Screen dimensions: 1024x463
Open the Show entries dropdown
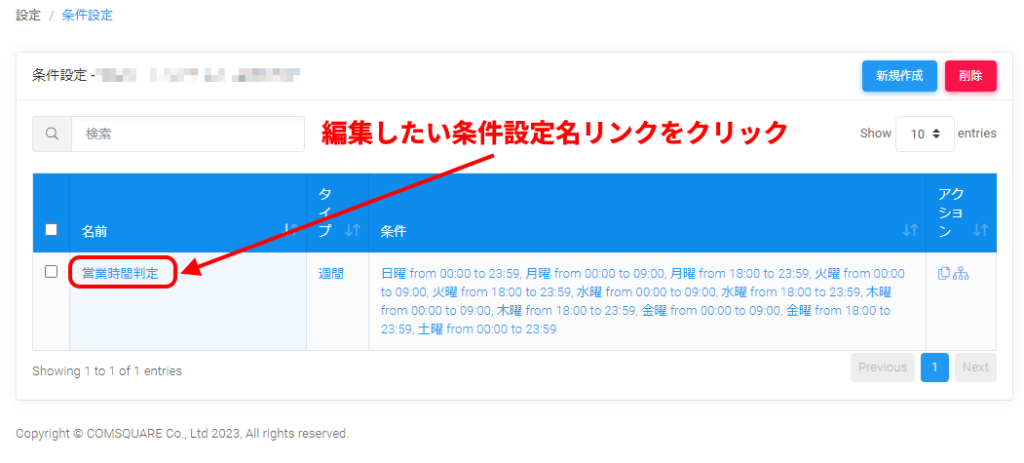tap(924, 133)
